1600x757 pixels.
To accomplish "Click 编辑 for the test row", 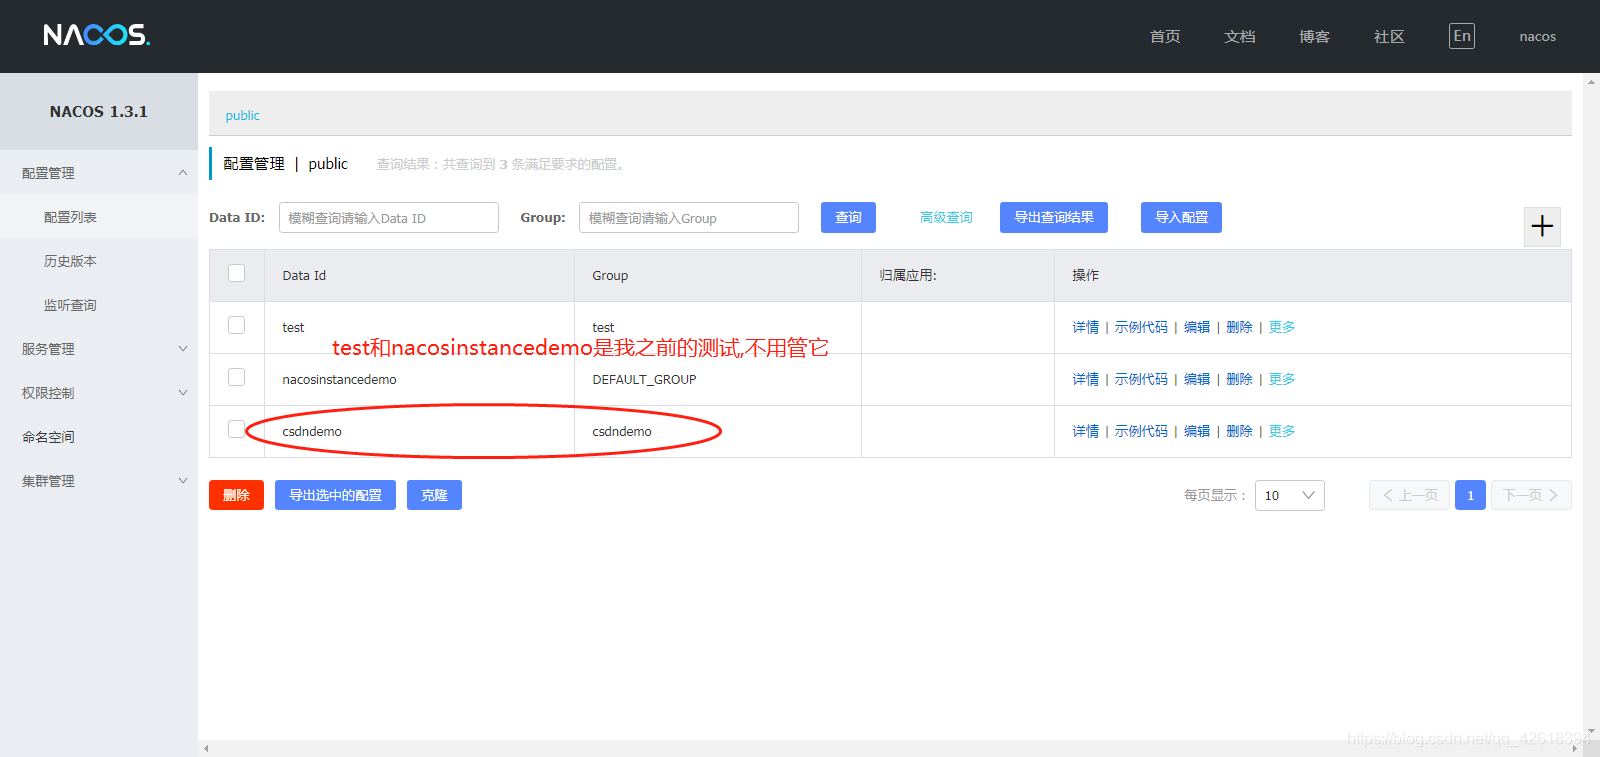I will pyautogui.click(x=1197, y=327).
